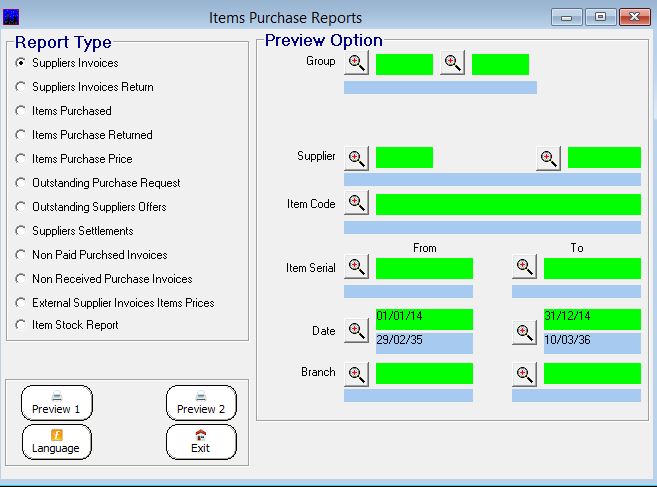Open the Branch To lookup icon

coord(525,374)
